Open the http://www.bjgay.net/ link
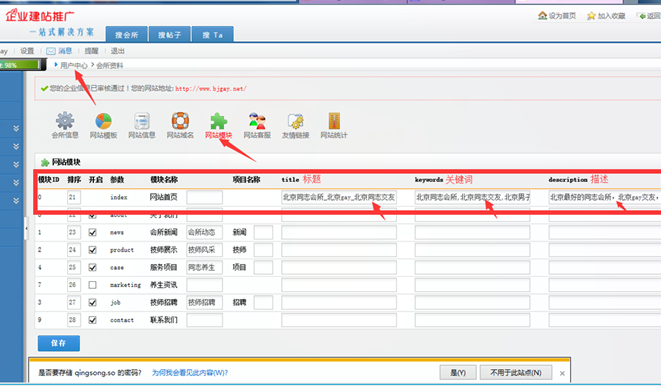This screenshot has width=661, height=386. 211,89
